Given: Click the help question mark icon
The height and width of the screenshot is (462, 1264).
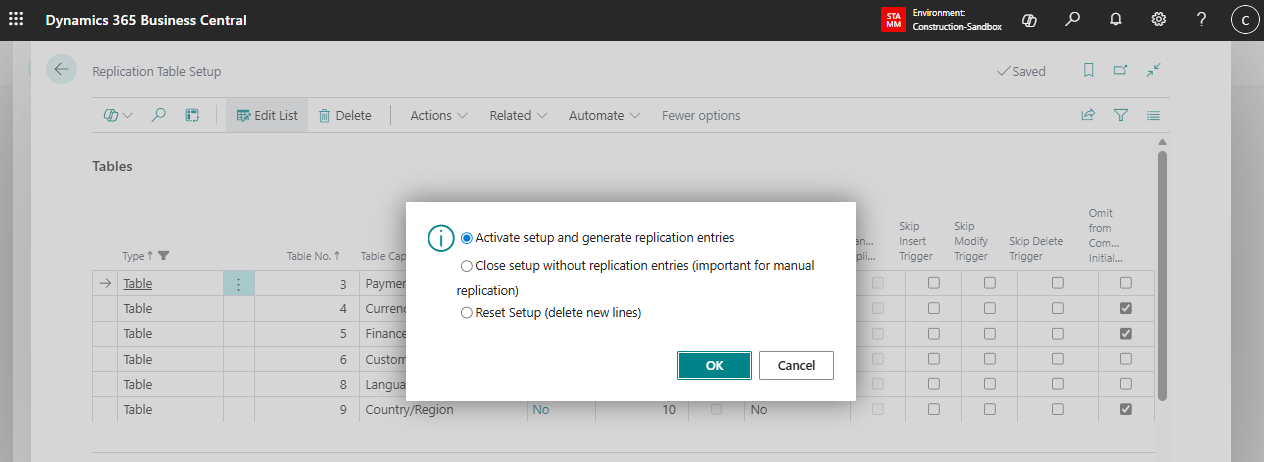Looking at the screenshot, I should (1201, 20).
